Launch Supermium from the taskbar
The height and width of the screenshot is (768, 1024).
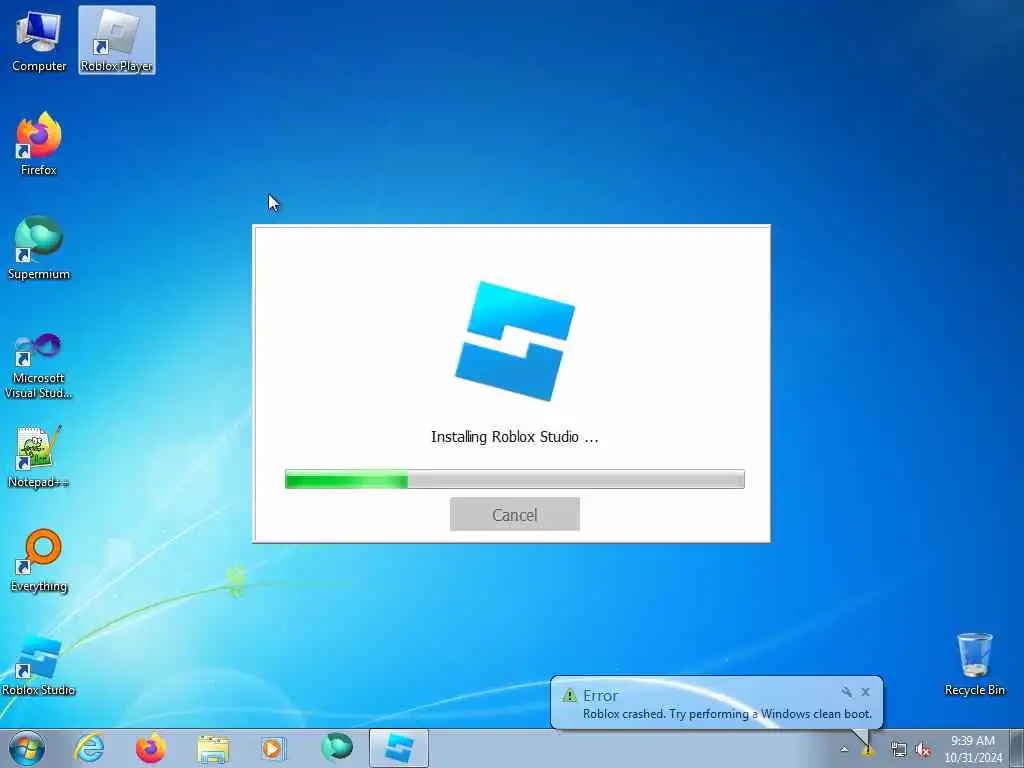coord(337,748)
